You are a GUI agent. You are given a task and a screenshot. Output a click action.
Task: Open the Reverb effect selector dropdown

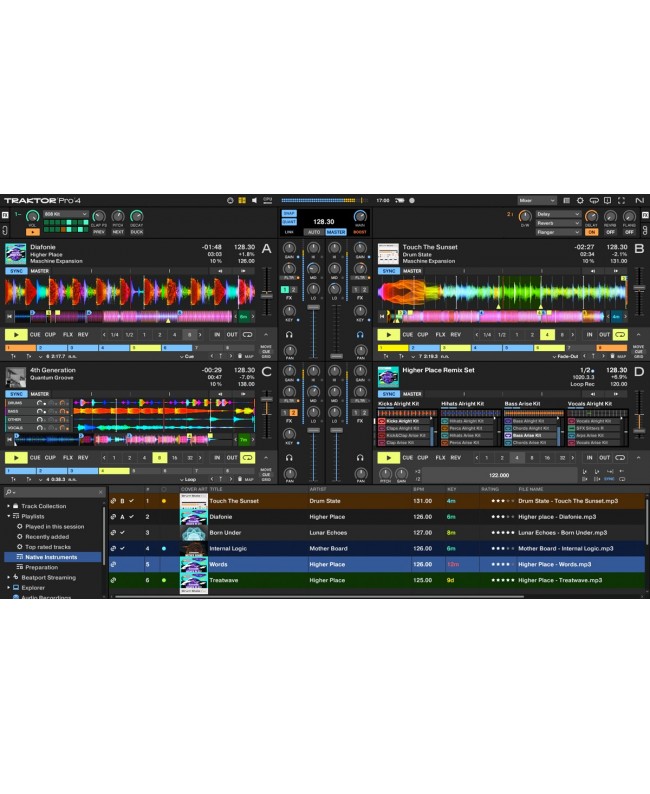[558, 223]
